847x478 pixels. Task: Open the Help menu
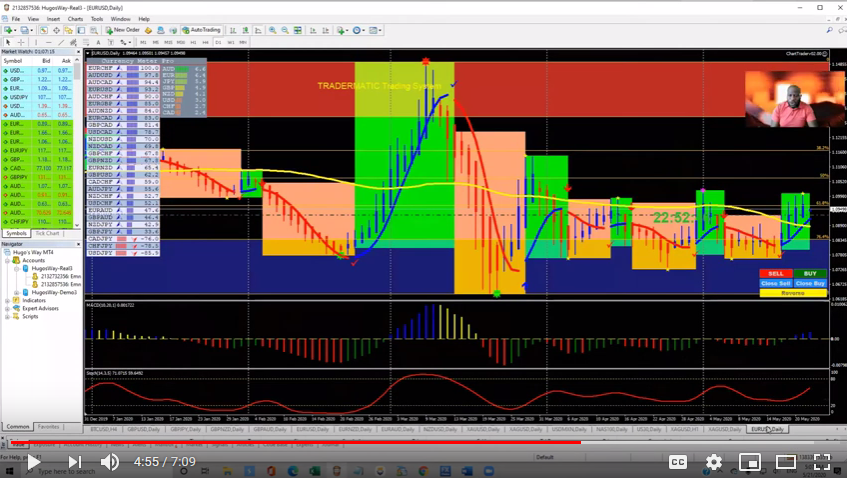click(144, 19)
